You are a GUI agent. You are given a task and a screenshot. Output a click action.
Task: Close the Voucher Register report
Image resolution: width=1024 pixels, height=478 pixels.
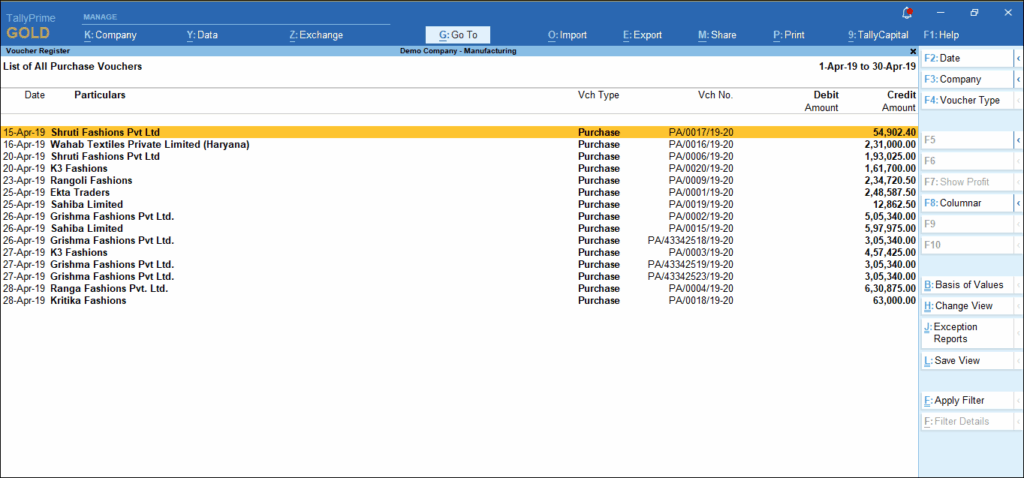(x=913, y=51)
